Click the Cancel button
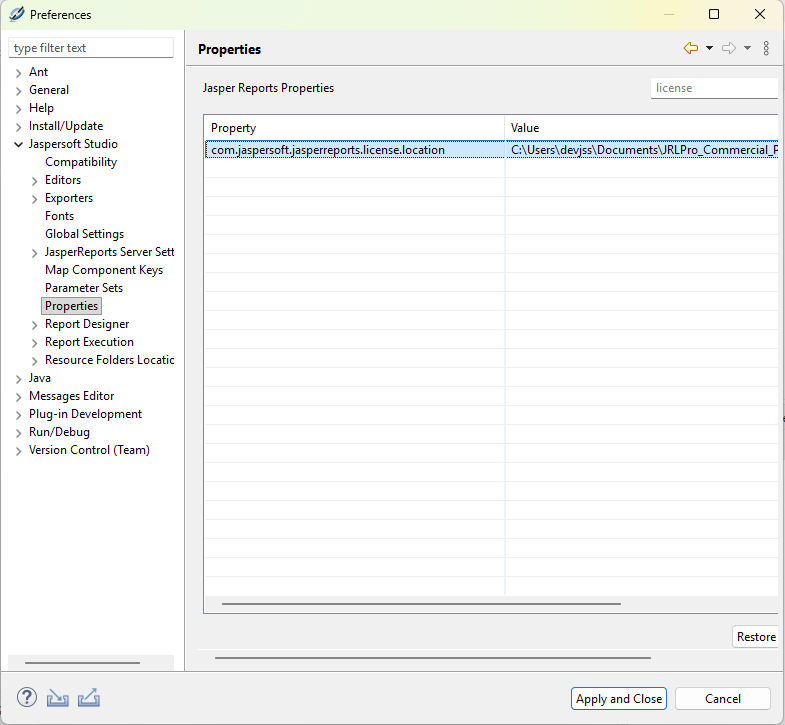The width and height of the screenshot is (785, 725). click(x=722, y=698)
